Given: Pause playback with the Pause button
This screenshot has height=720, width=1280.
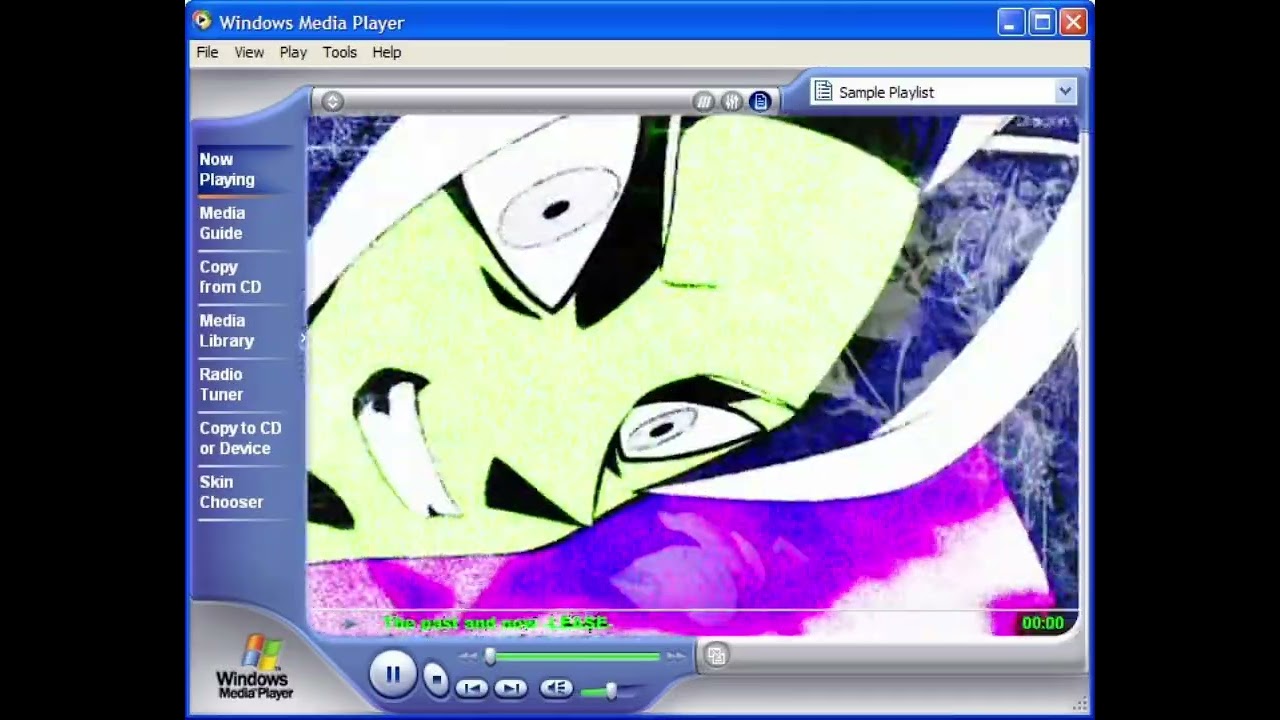Looking at the screenshot, I should pyautogui.click(x=392, y=675).
